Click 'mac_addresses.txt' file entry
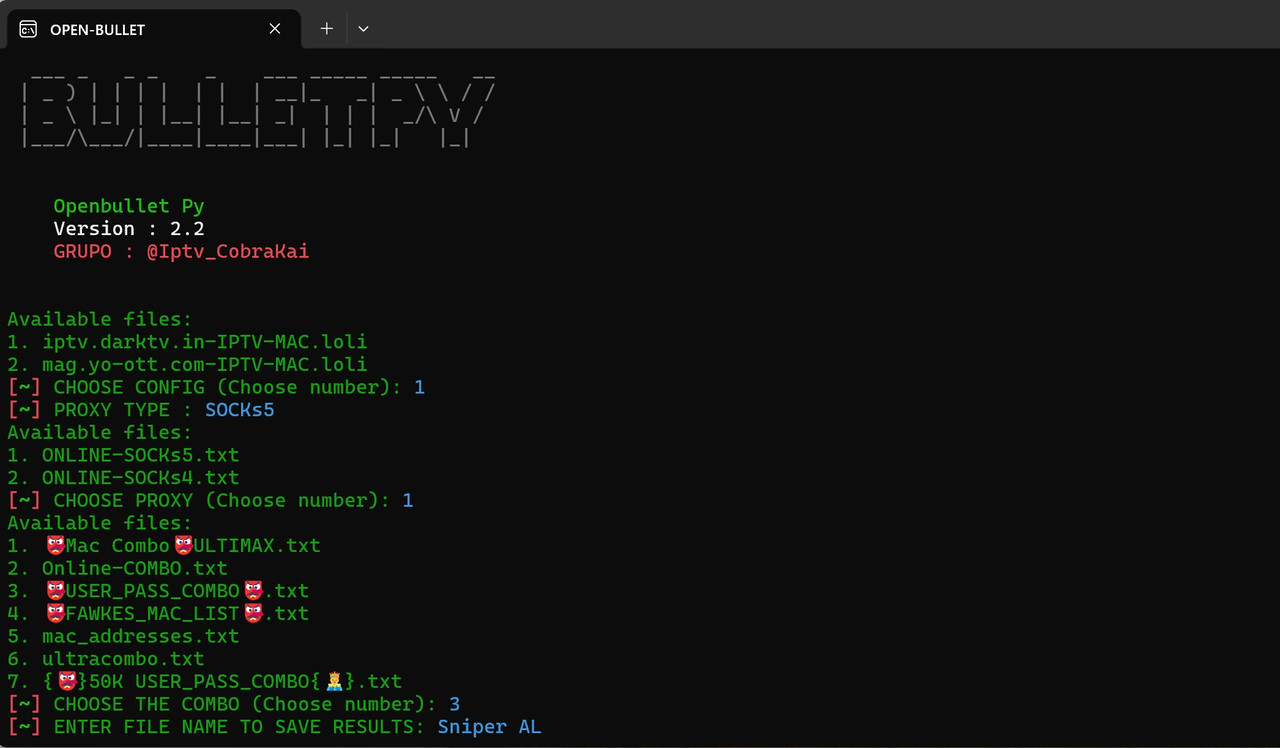The width and height of the screenshot is (1280, 748). (x=141, y=636)
